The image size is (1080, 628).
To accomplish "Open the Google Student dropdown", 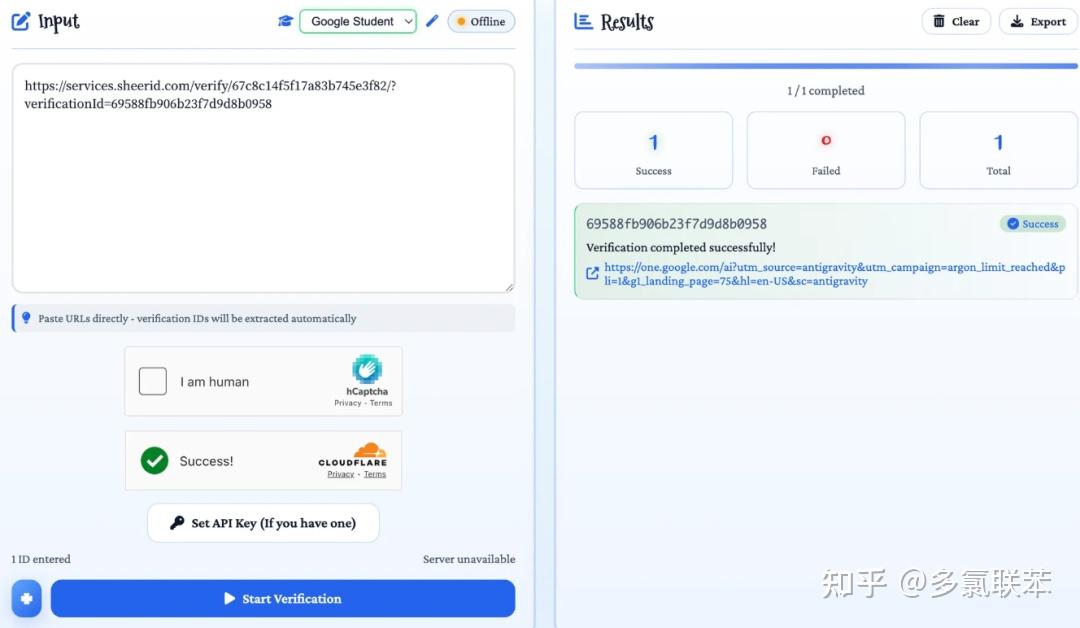I will [358, 21].
